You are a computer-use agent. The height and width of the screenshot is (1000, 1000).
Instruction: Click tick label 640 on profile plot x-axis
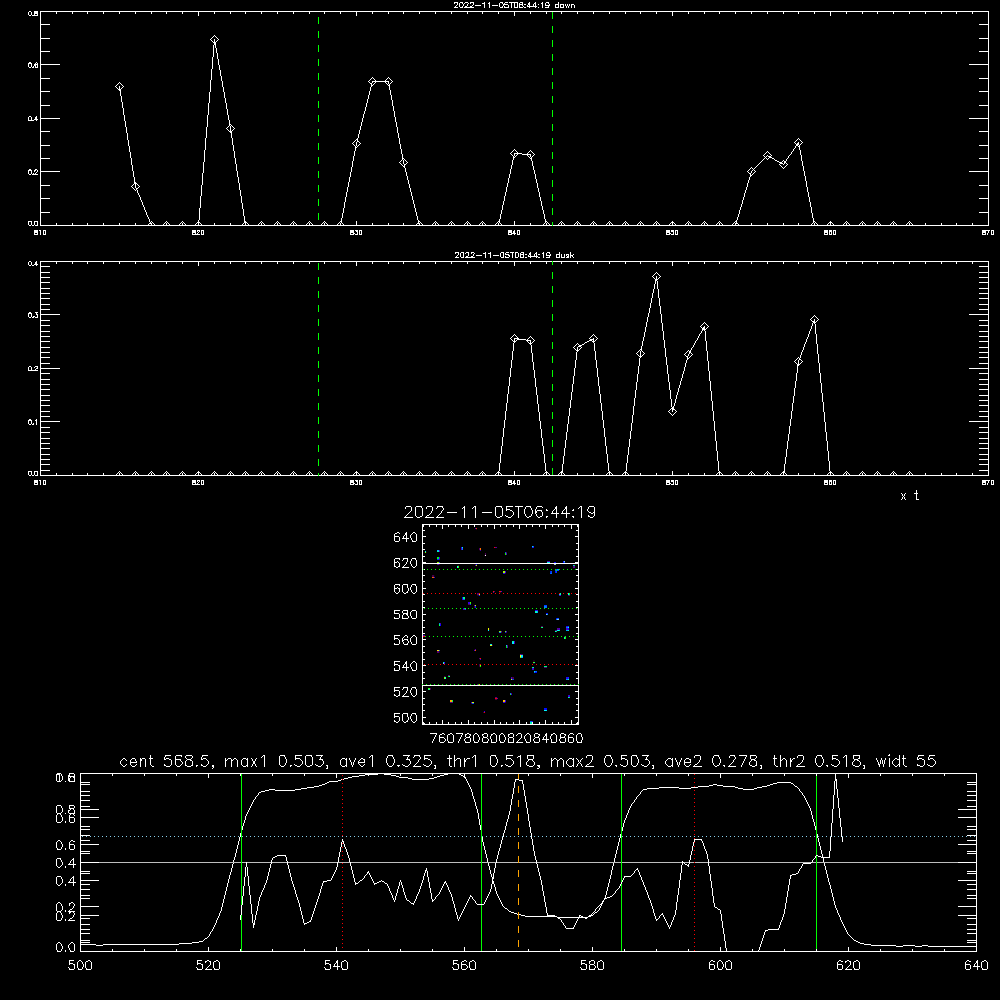pyautogui.click(x=976, y=966)
